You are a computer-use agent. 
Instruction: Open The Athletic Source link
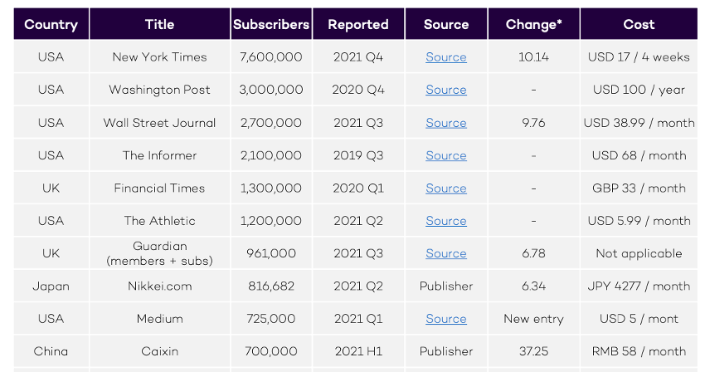446,221
